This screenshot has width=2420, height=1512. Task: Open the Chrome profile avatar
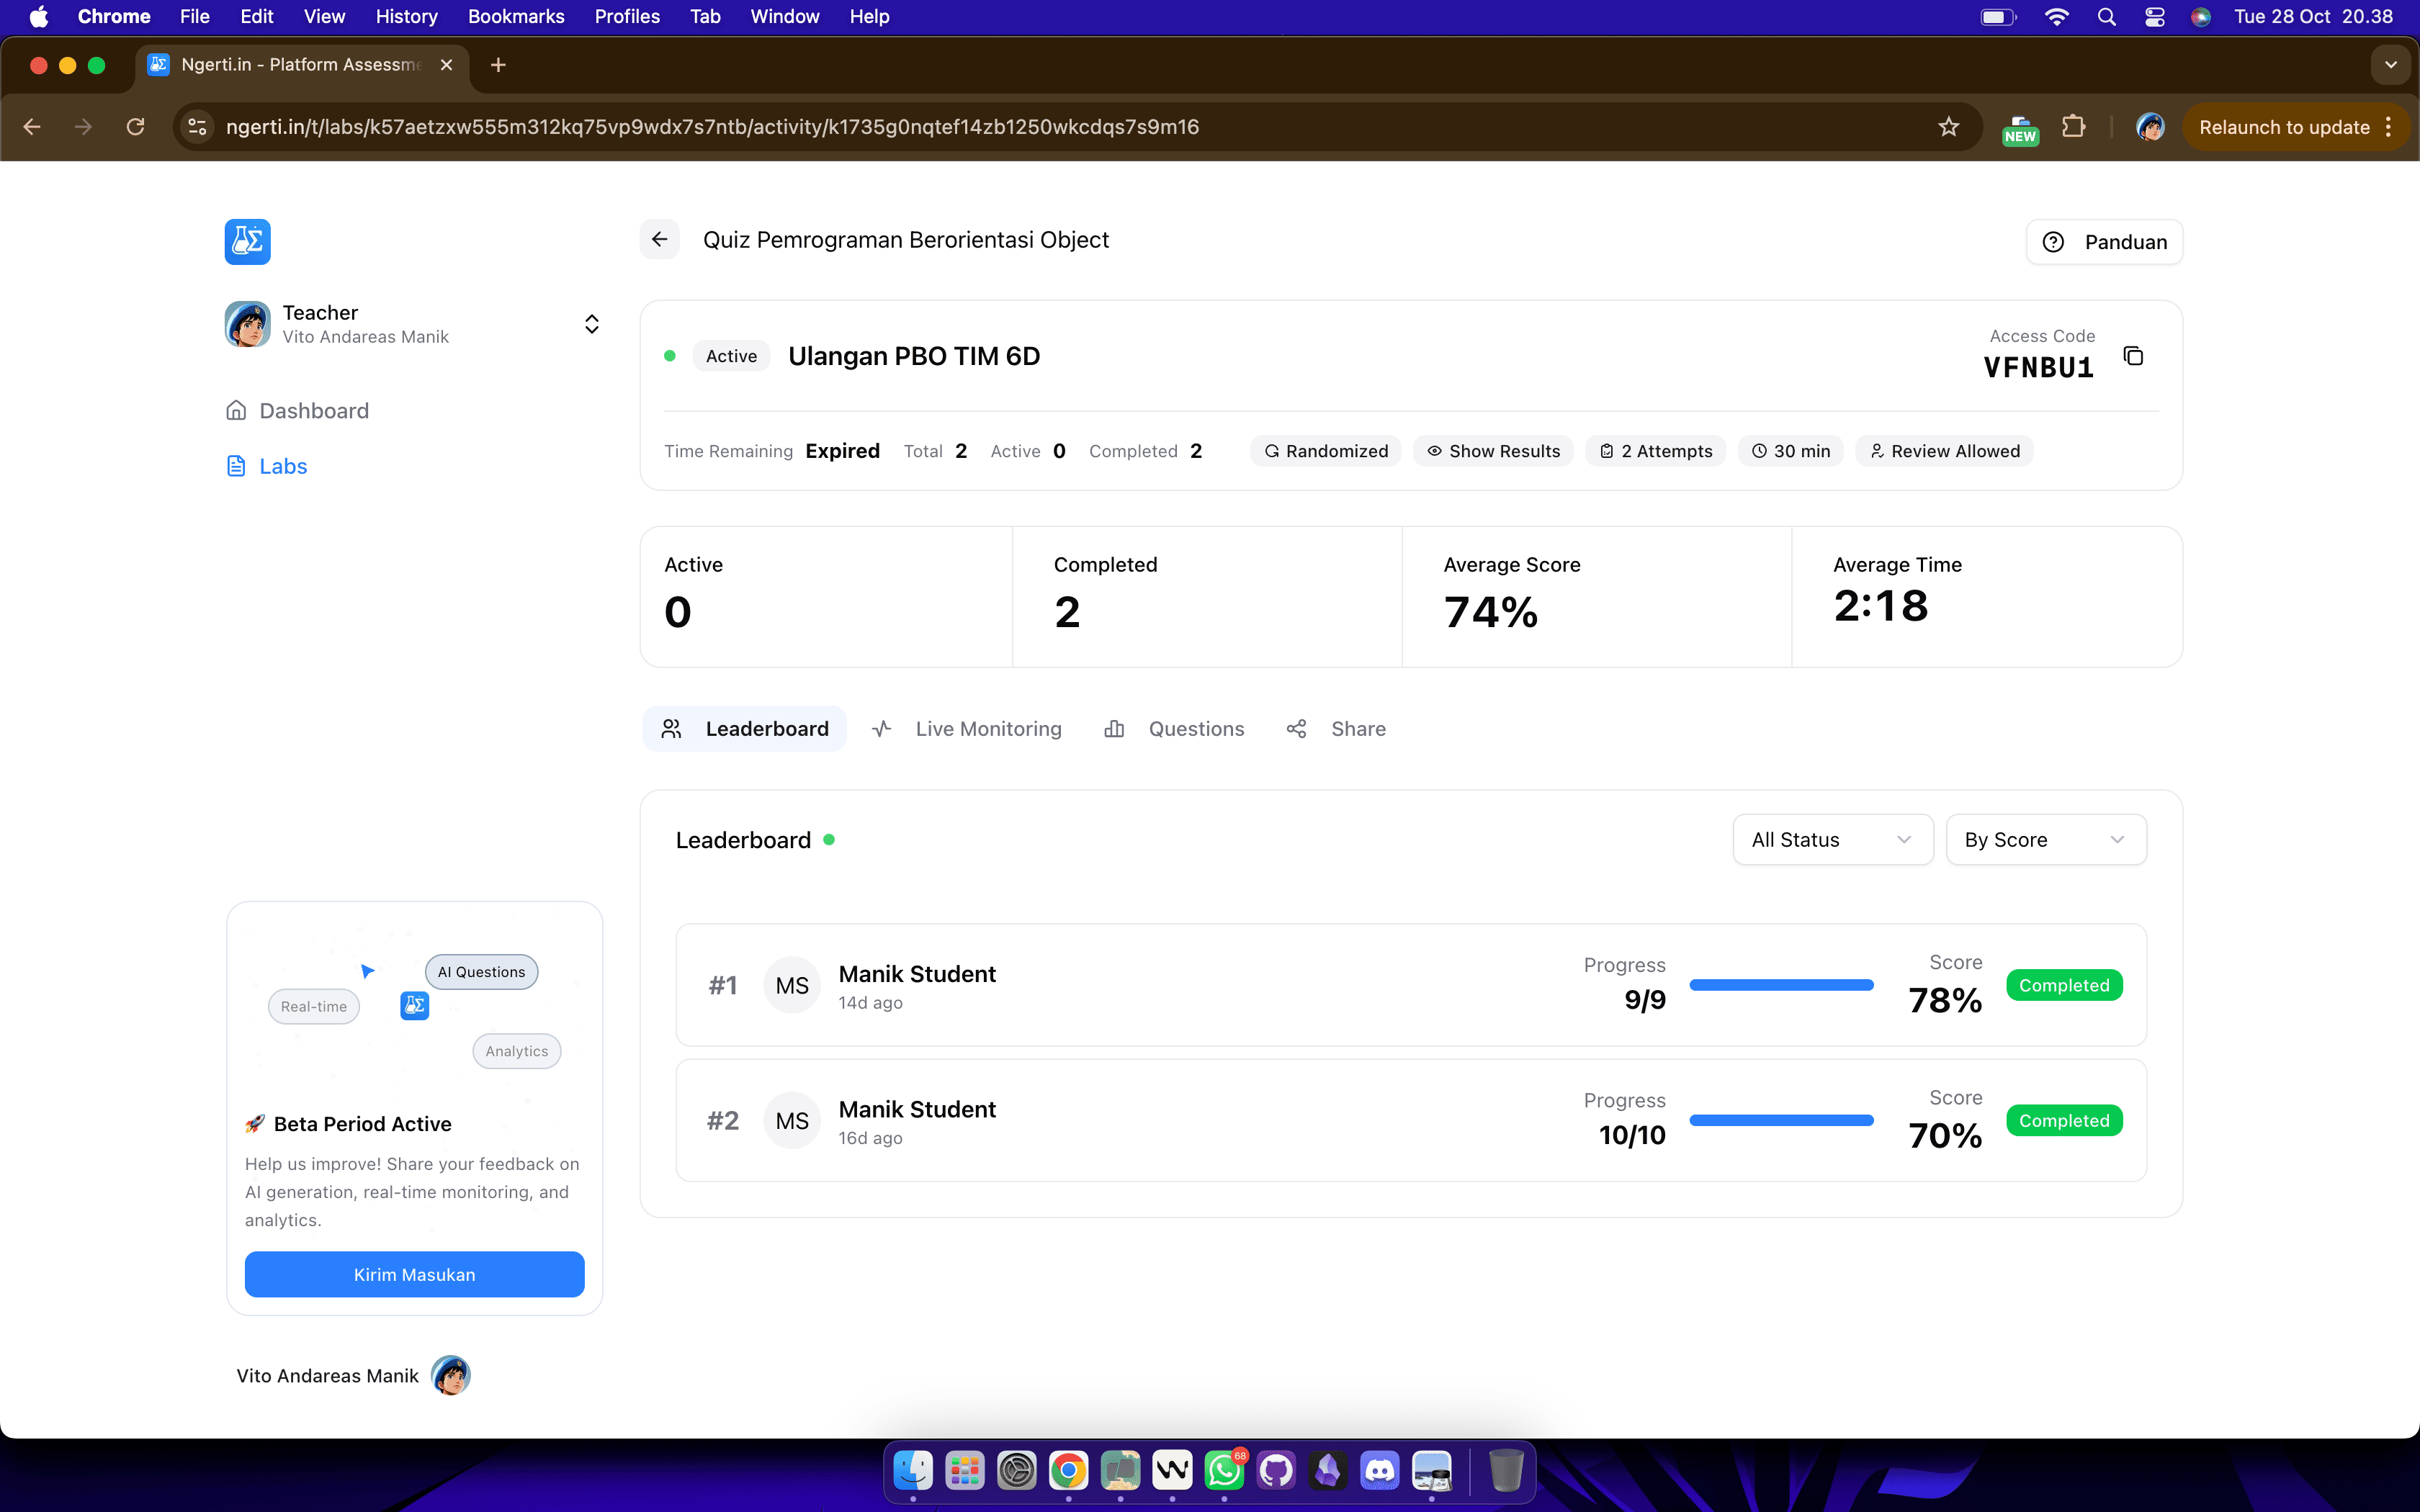2150,127
